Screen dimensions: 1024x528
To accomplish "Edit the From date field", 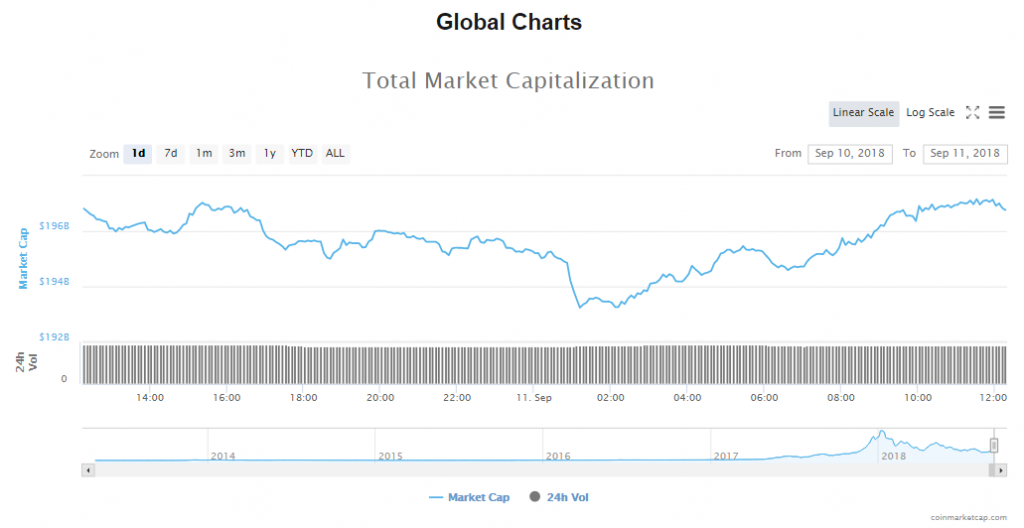I will coord(849,154).
